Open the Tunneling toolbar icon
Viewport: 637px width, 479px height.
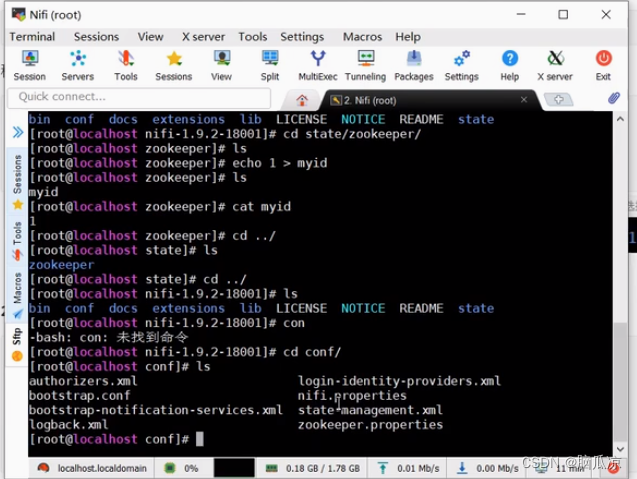366,65
